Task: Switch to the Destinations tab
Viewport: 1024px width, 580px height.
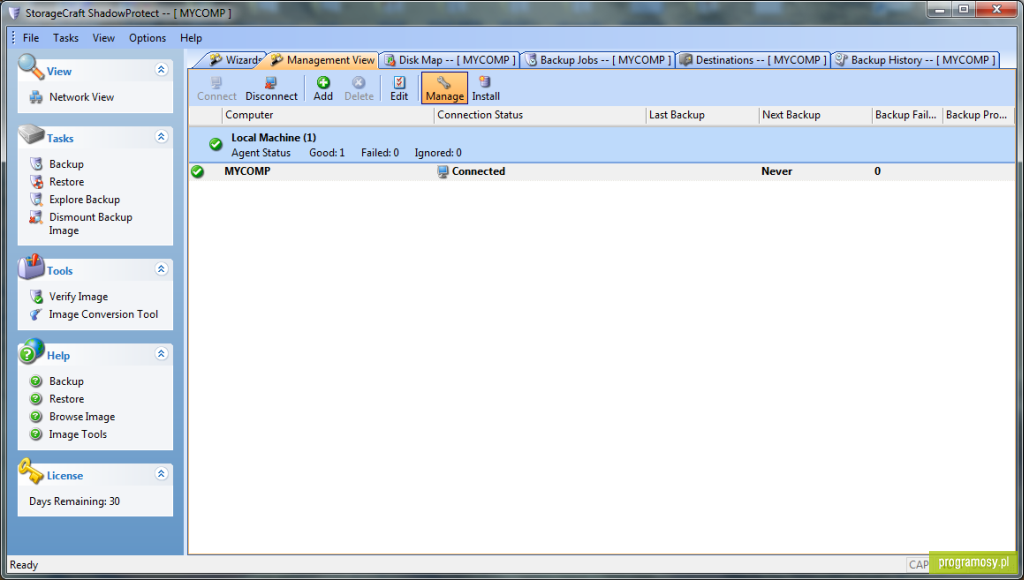Action: click(x=754, y=60)
